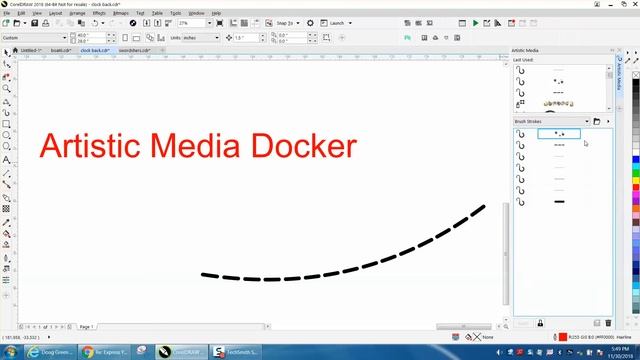Viewport: 640px width, 360px height.
Task: Open a new document tab plus button
Action: pos(162,50)
